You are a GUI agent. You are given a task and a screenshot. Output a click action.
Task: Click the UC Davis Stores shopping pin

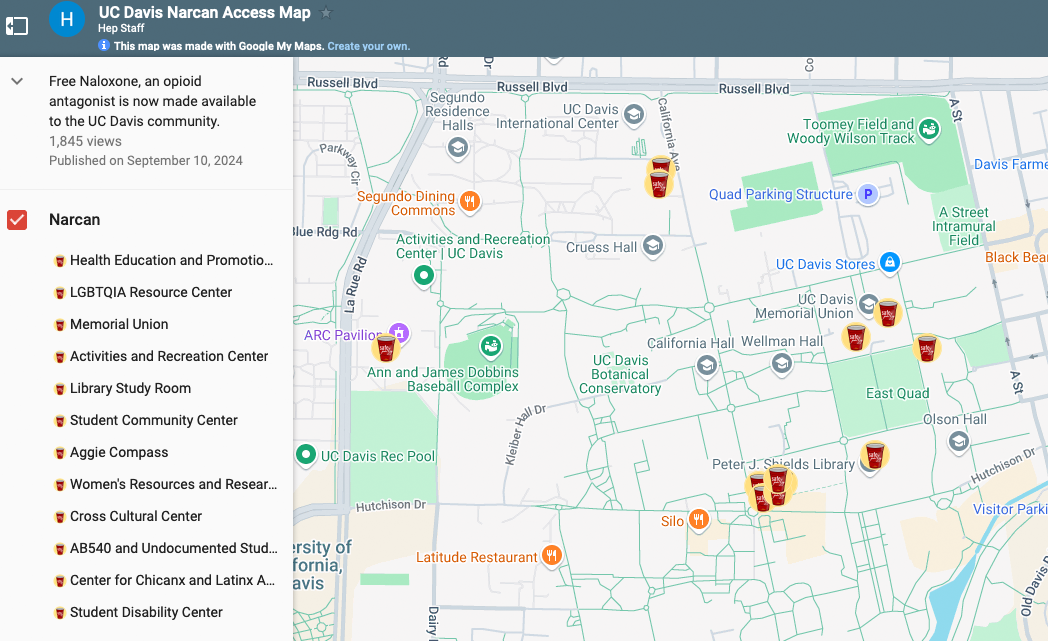[890, 262]
